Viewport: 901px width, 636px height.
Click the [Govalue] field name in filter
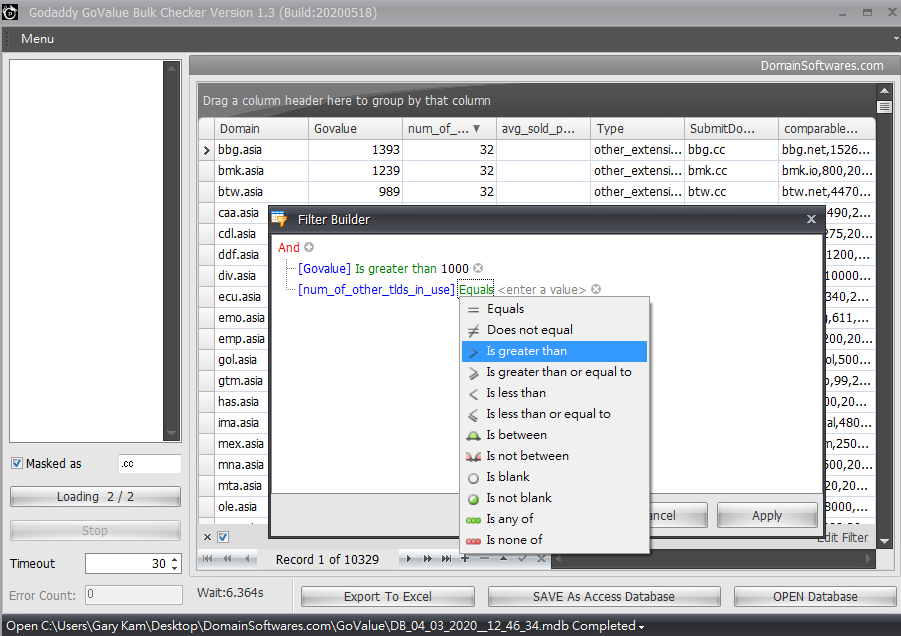pos(324,268)
